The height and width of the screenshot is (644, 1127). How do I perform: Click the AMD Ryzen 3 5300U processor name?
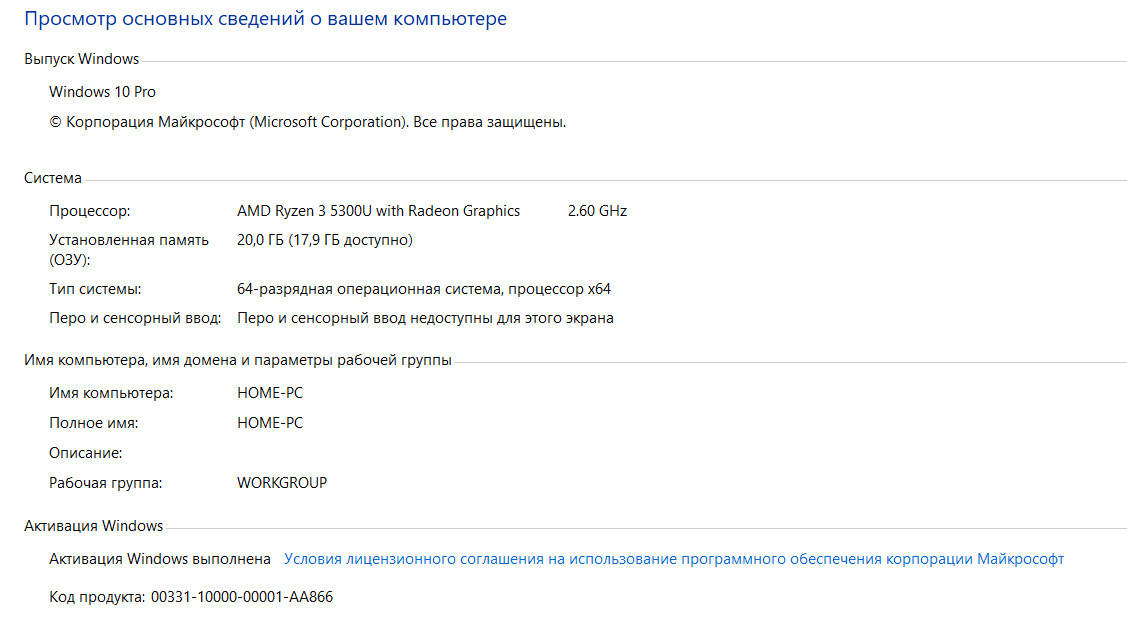378,211
